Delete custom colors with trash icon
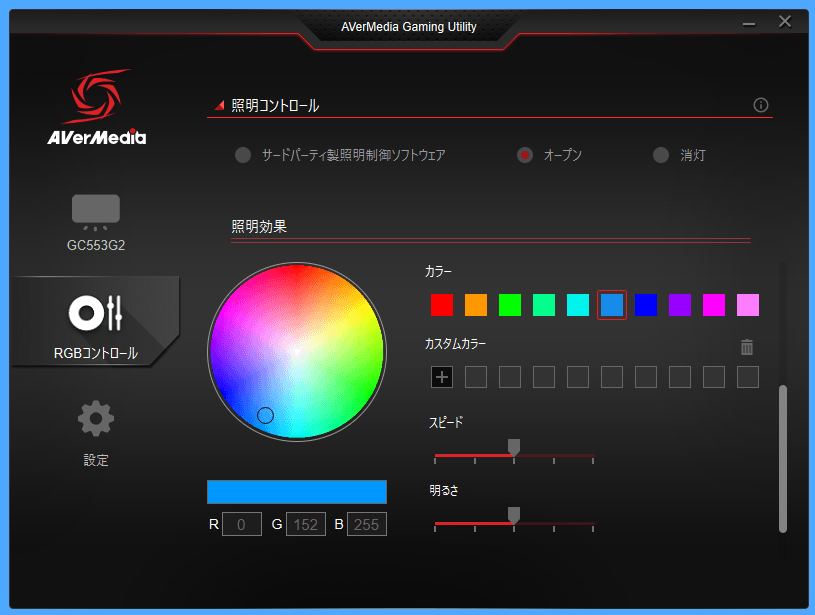The image size is (815, 615). pos(746,346)
